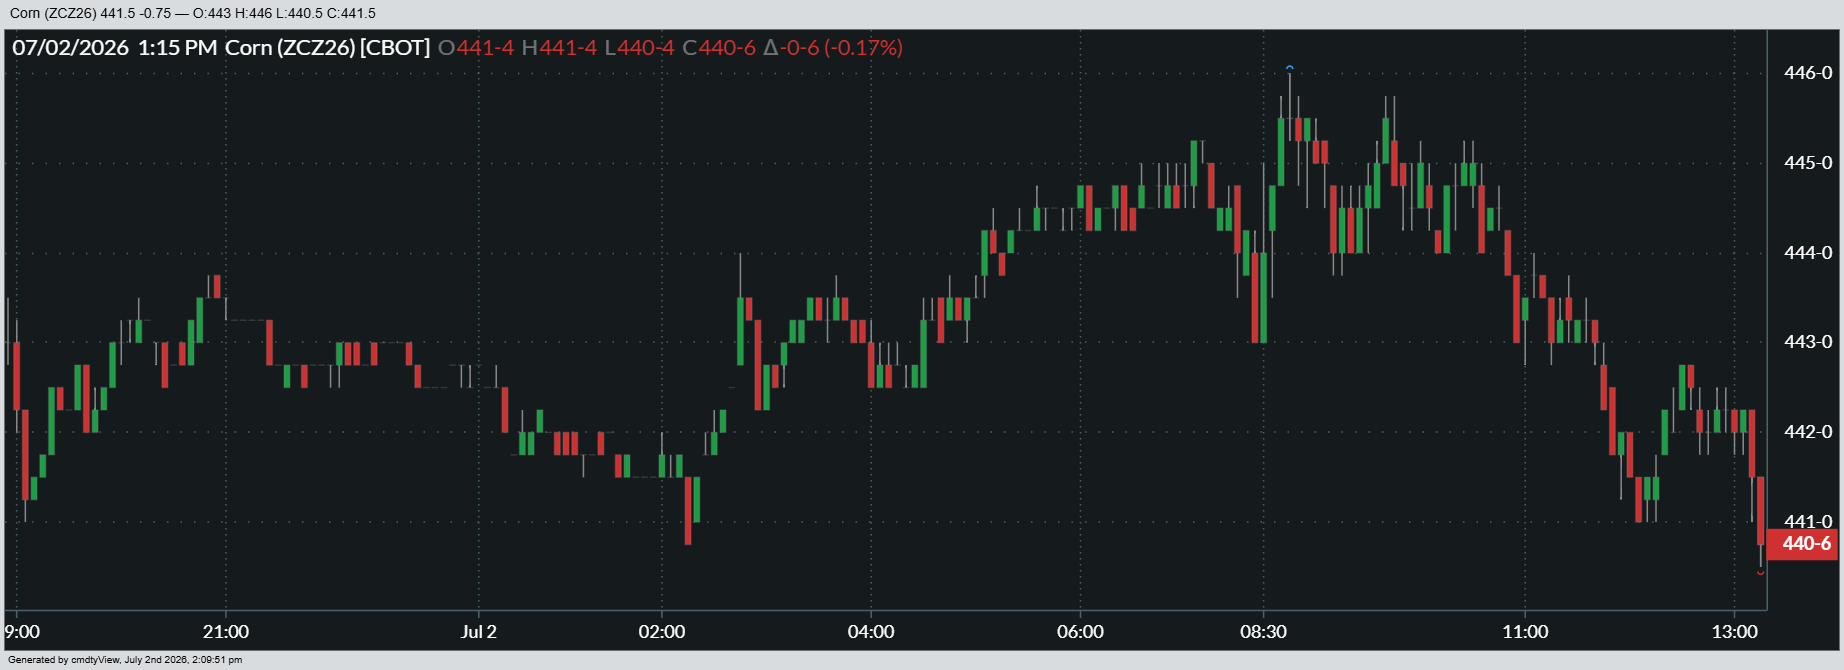This screenshot has height=670, width=1844.
Task: Click the top header quote summary line
Action: [x=193, y=13]
